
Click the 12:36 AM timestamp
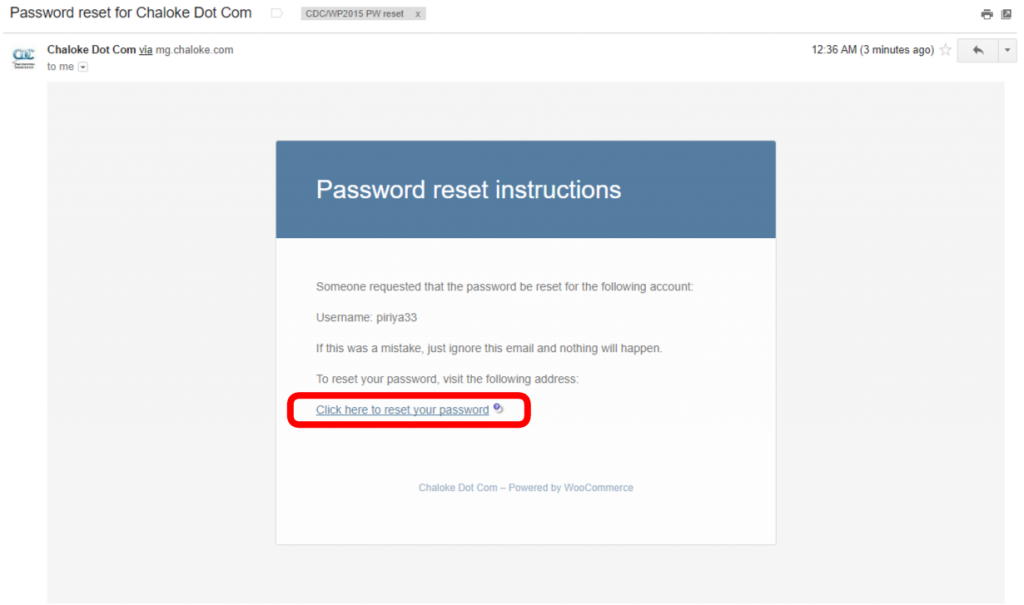tap(872, 50)
